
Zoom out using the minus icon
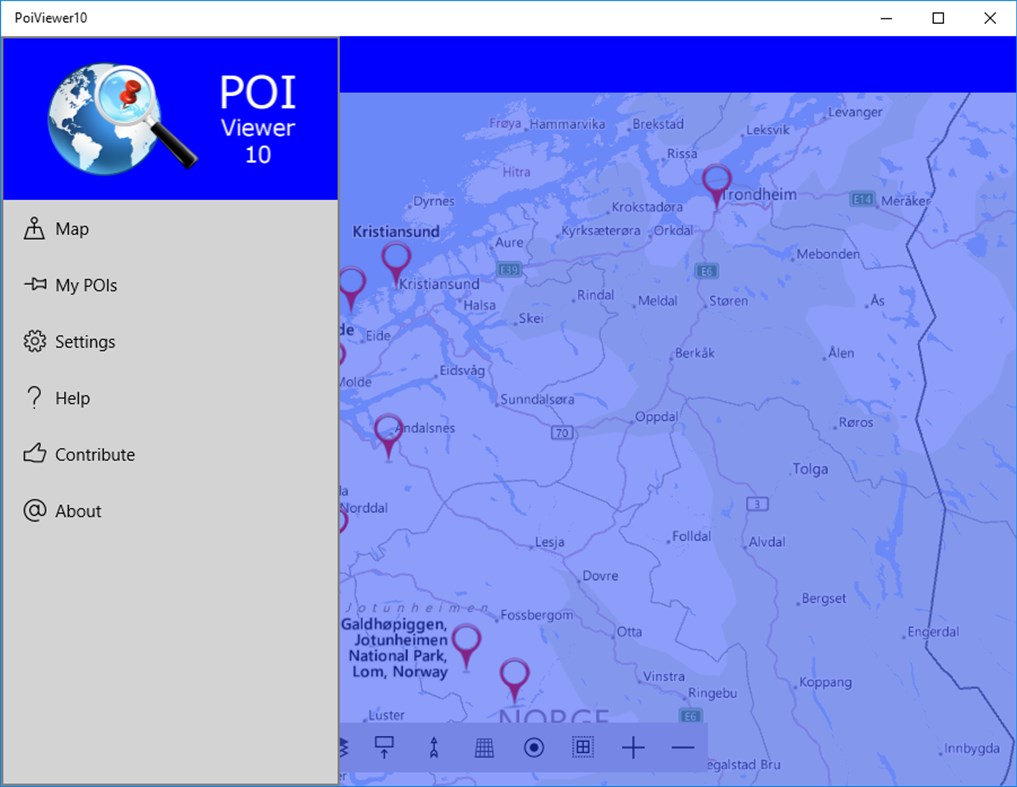click(x=683, y=747)
